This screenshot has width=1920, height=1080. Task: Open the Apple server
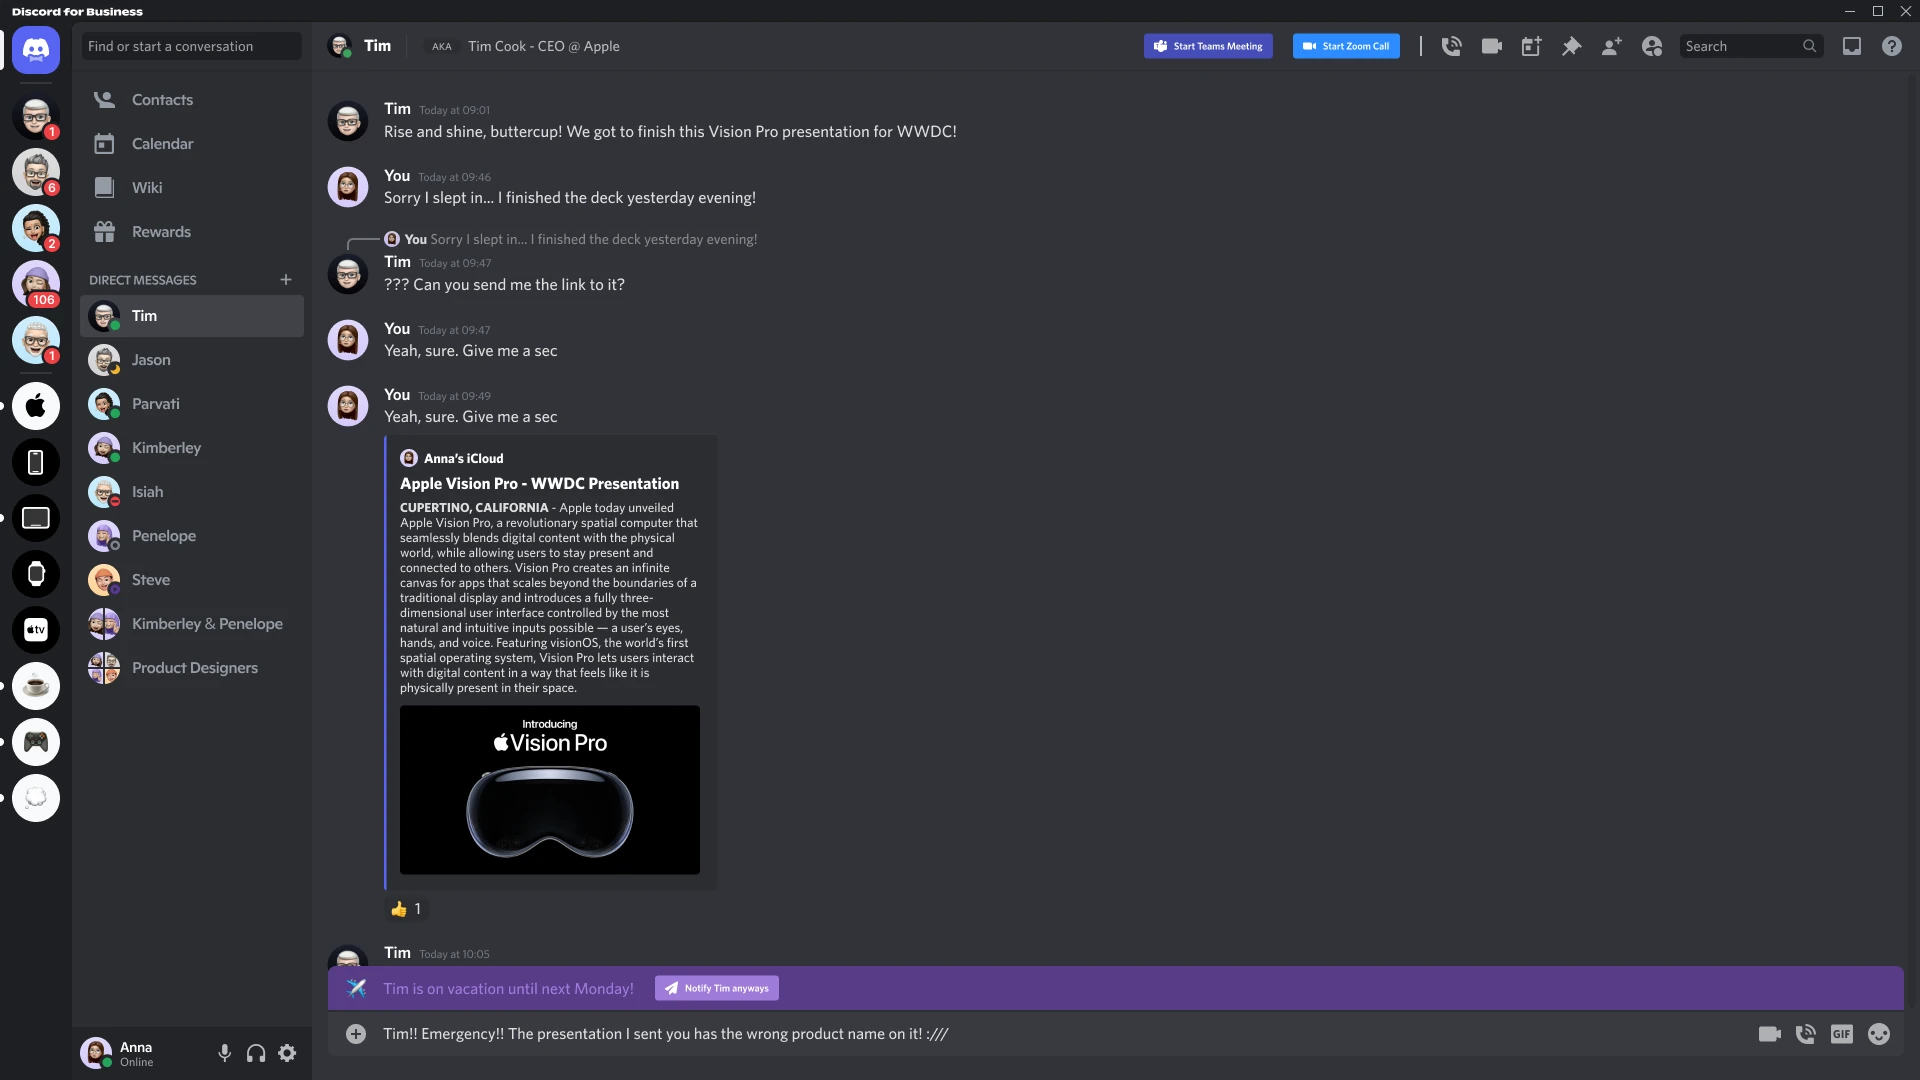(36, 406)
